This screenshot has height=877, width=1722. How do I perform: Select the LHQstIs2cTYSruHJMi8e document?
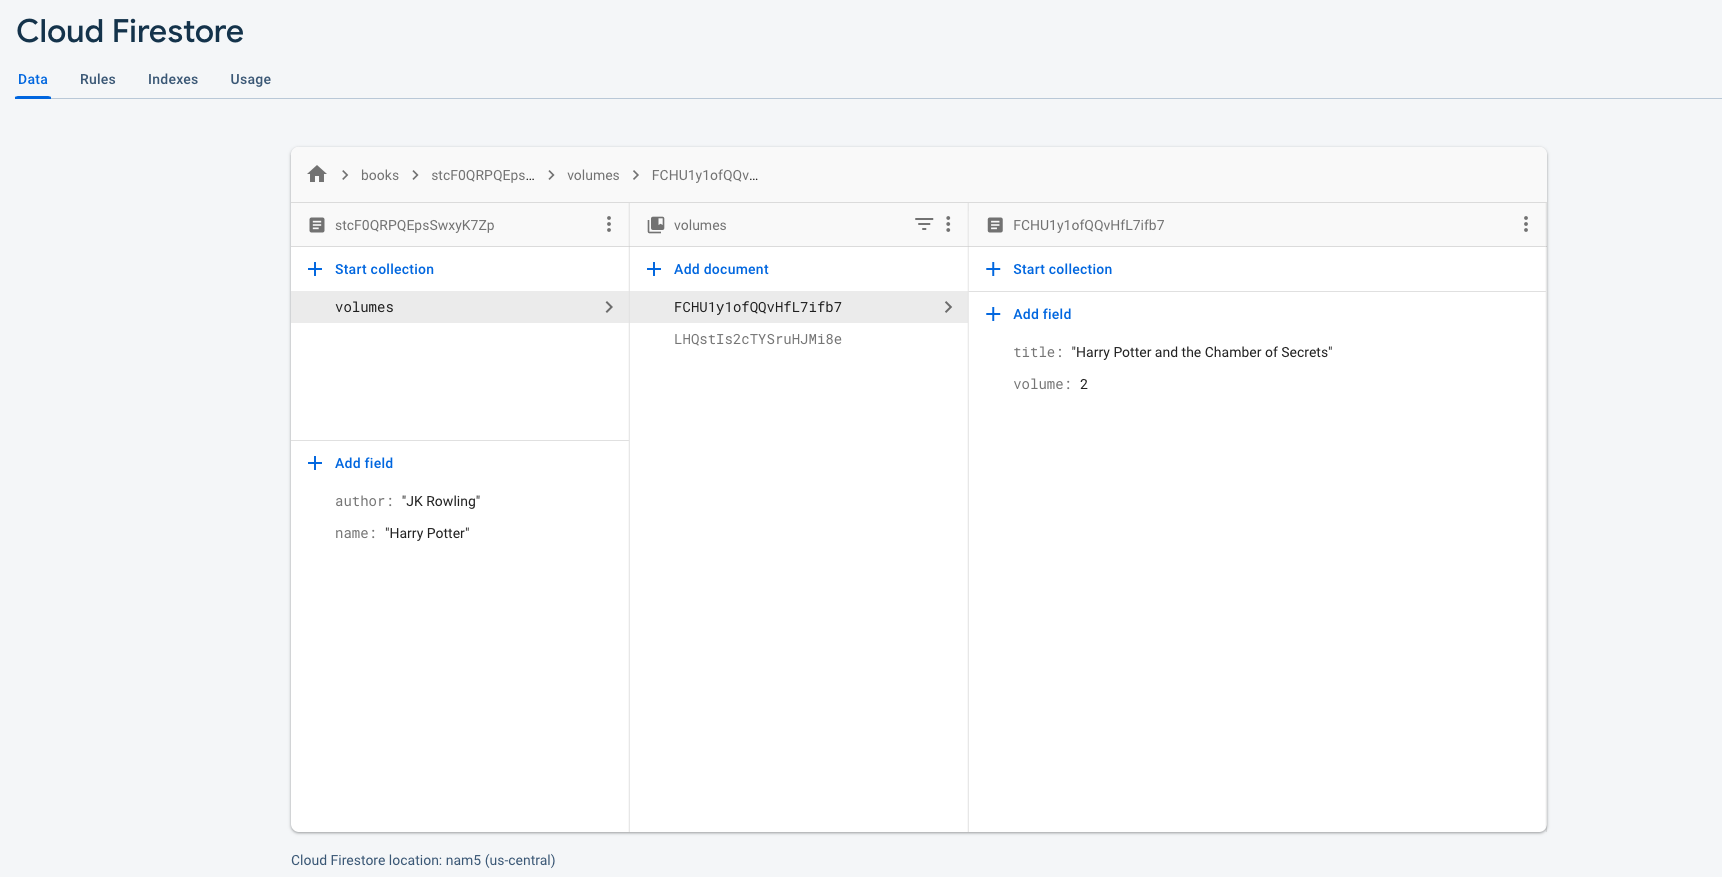point(757,339)
